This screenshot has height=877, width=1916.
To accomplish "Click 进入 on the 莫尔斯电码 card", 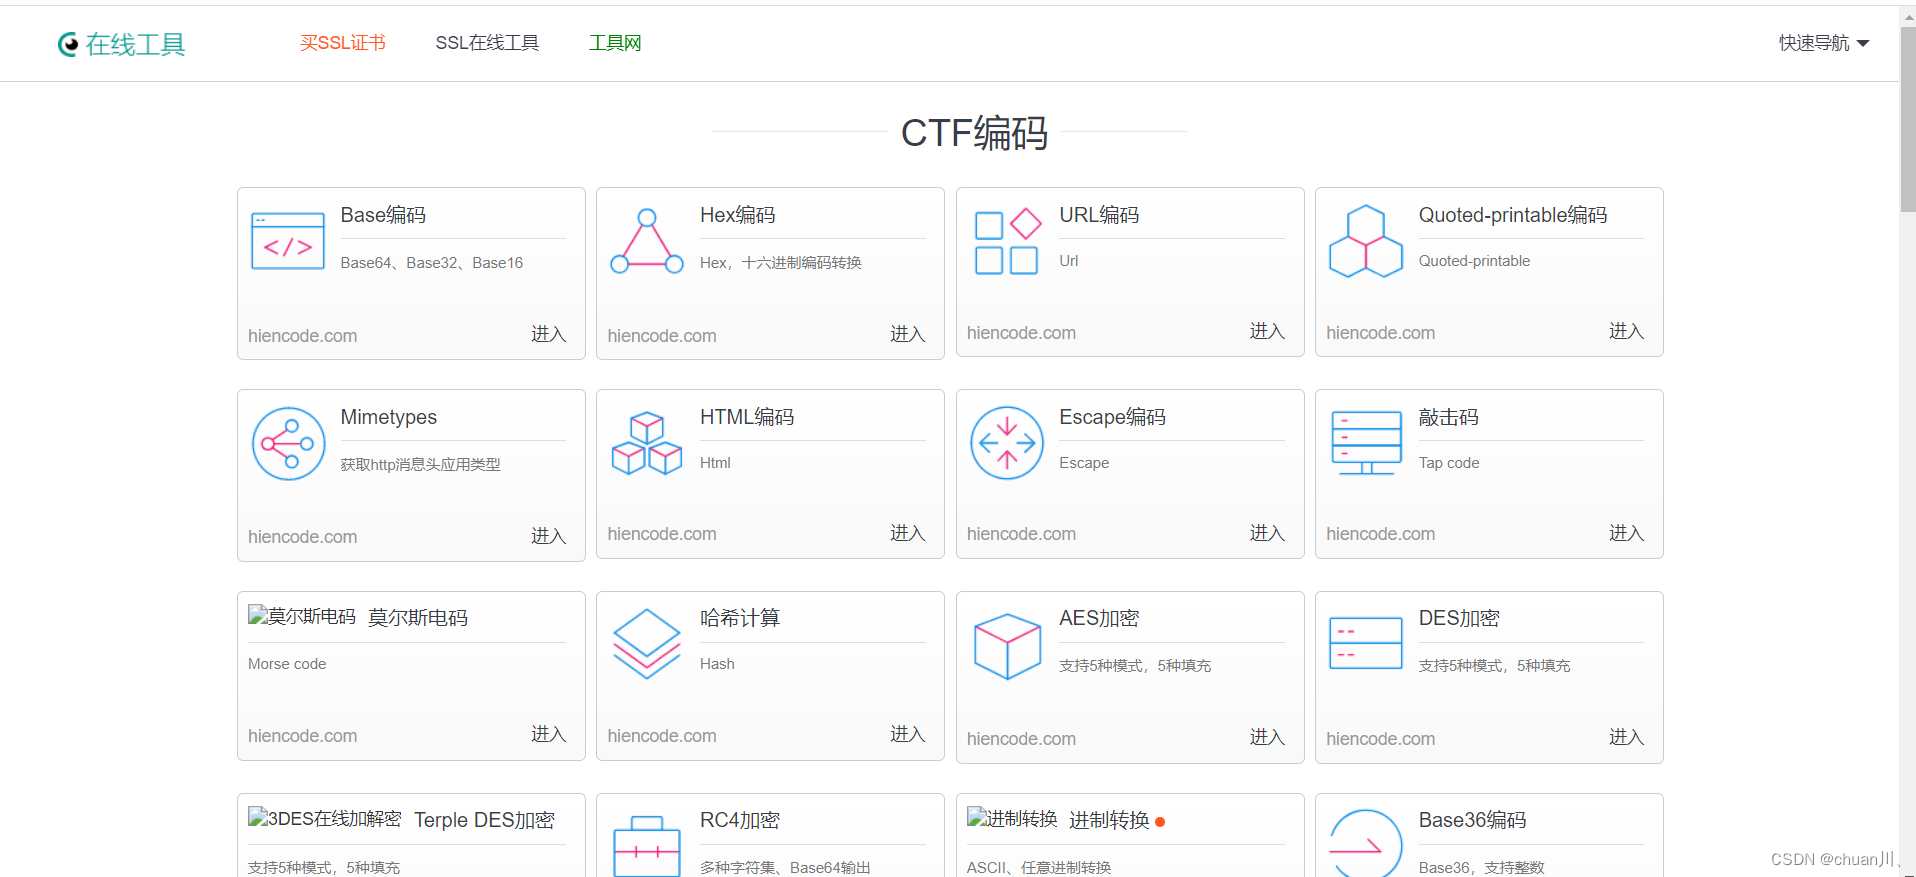I will (x=548, y=734).
